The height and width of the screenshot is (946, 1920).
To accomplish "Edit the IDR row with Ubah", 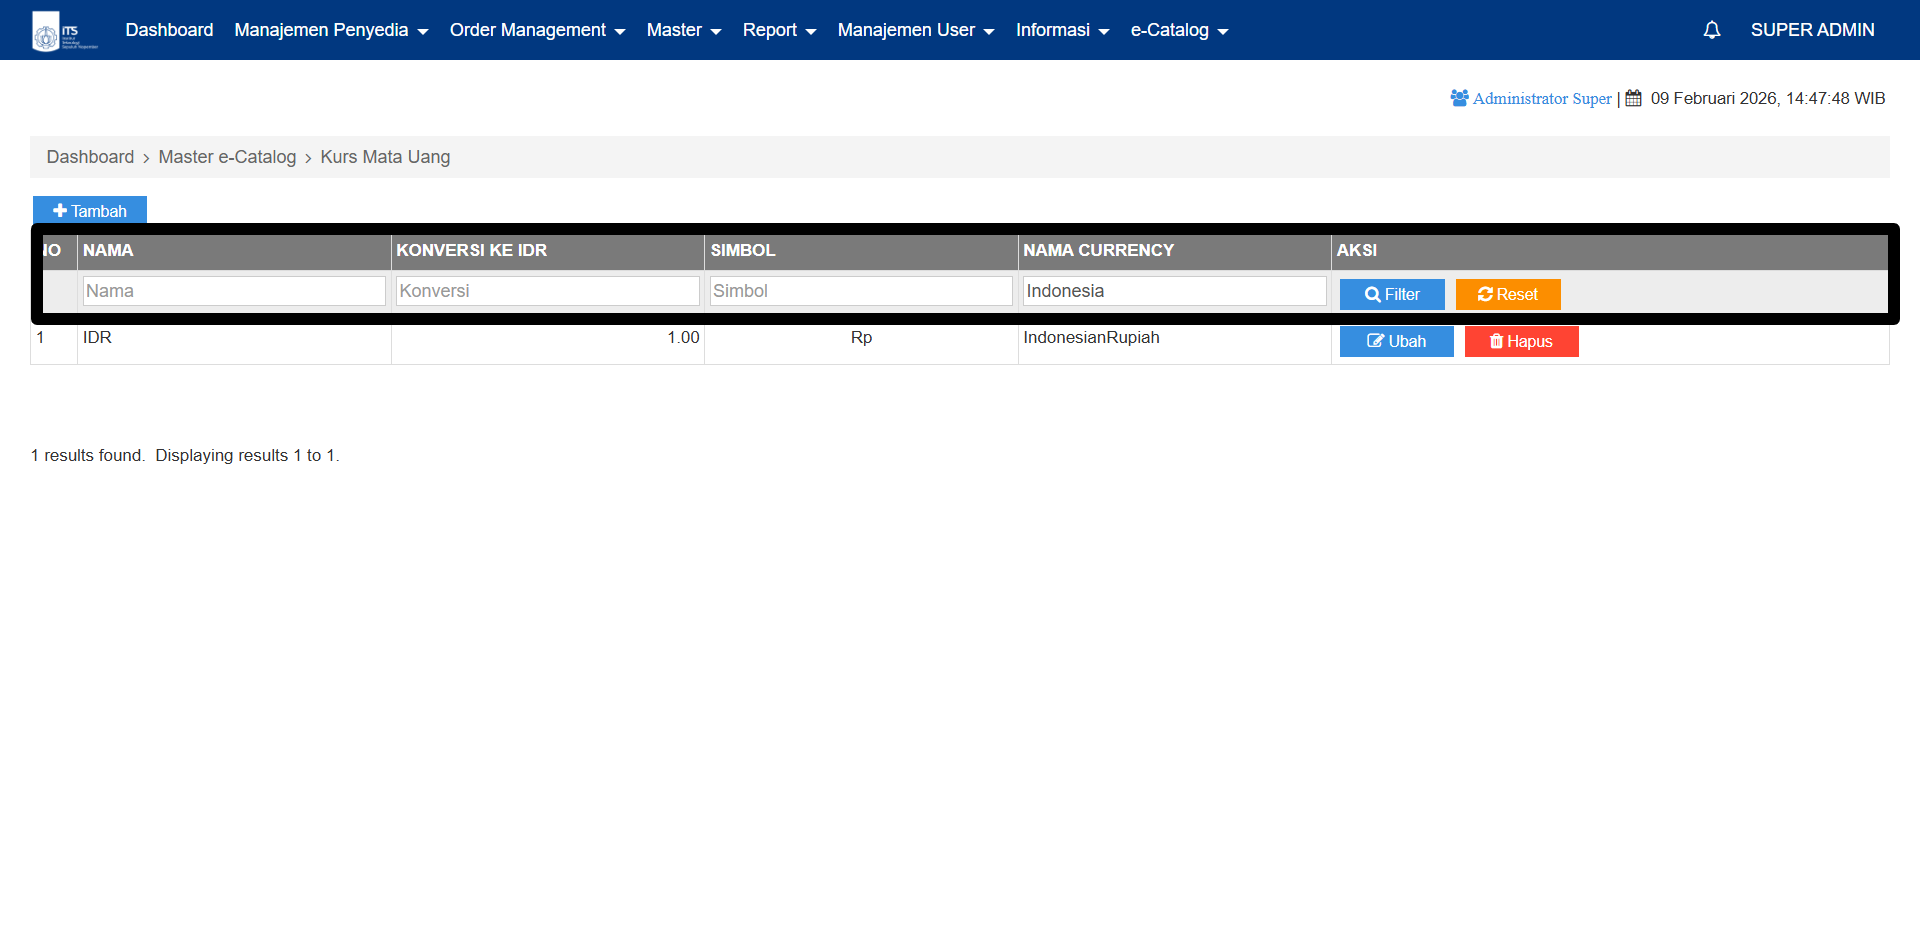I will (1396, 341).
